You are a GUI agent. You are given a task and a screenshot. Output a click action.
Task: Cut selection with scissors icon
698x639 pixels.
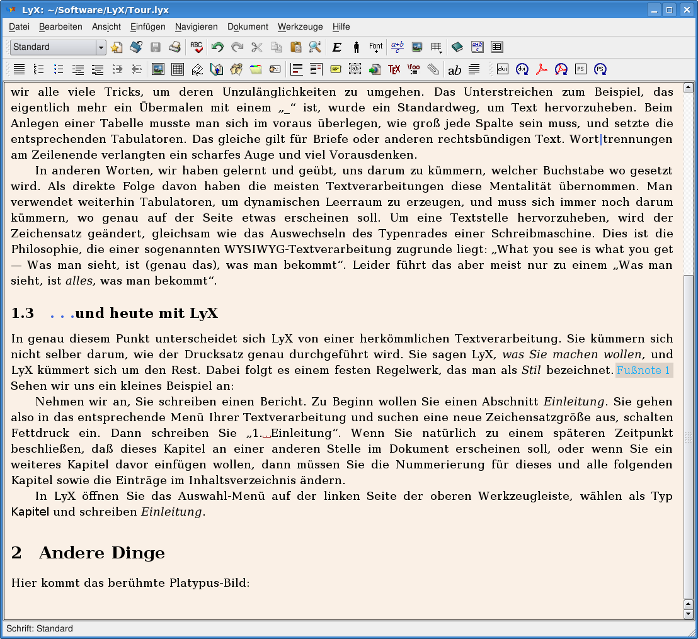[257, 47]
